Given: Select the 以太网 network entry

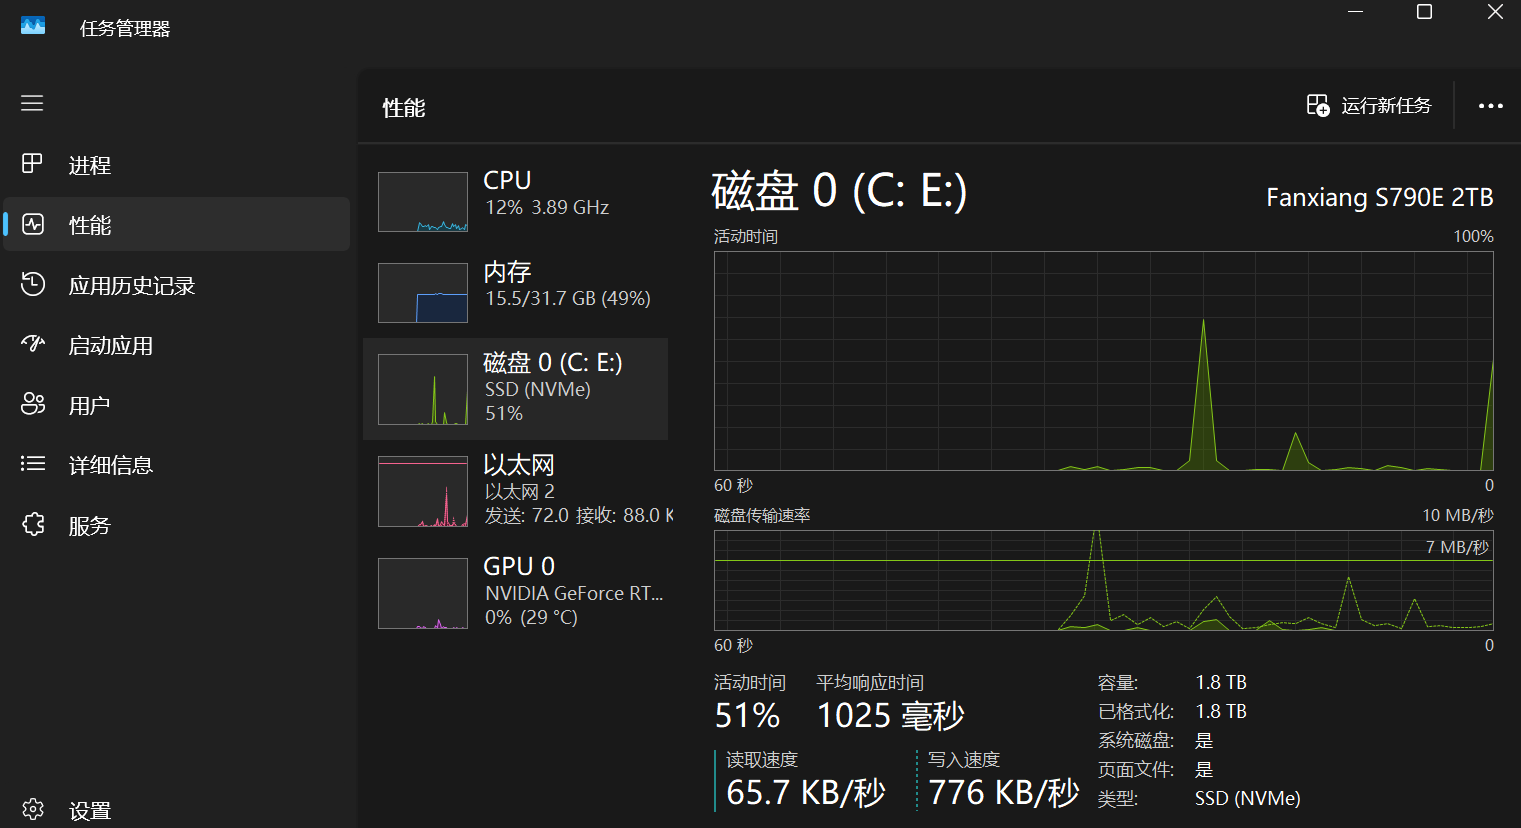Looking at the screenshot, I should (515, 490).
